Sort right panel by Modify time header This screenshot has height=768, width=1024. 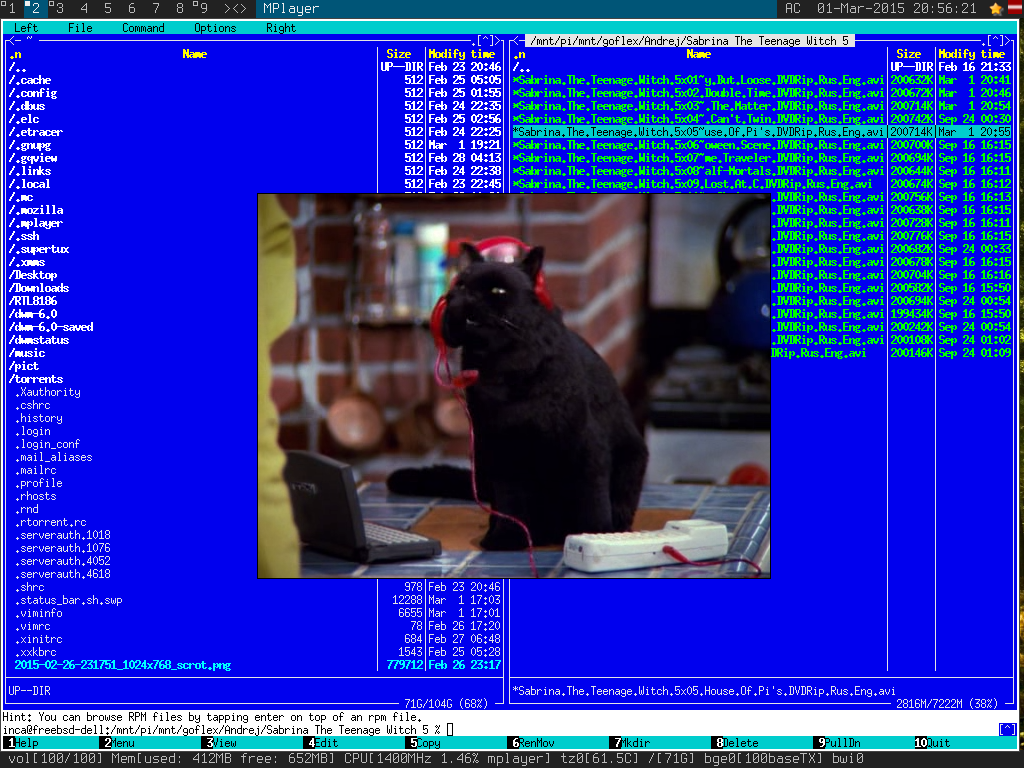(x=971, y=54)
